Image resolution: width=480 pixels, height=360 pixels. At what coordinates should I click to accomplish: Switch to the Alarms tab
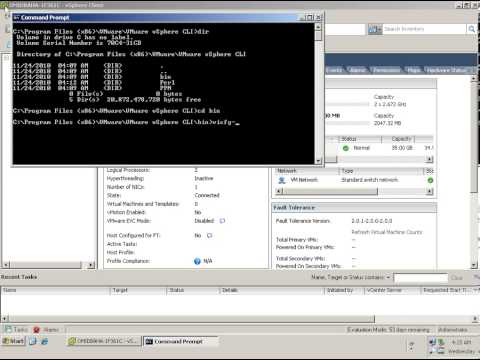click(357, 70)
